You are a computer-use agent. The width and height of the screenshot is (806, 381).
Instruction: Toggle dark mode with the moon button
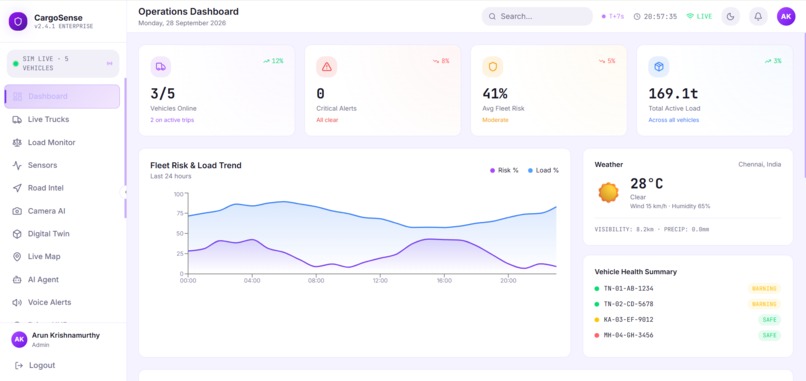tap(730, 16)
